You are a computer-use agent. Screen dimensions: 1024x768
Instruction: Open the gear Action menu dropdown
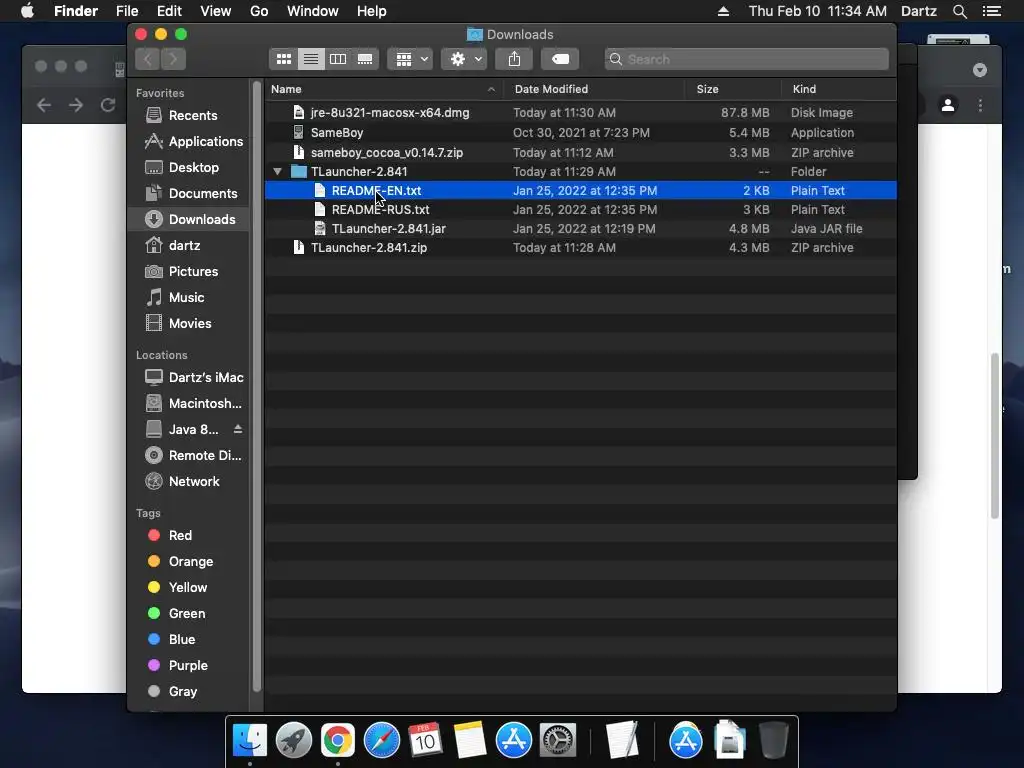pyautogui.click(x=464, y=59)
